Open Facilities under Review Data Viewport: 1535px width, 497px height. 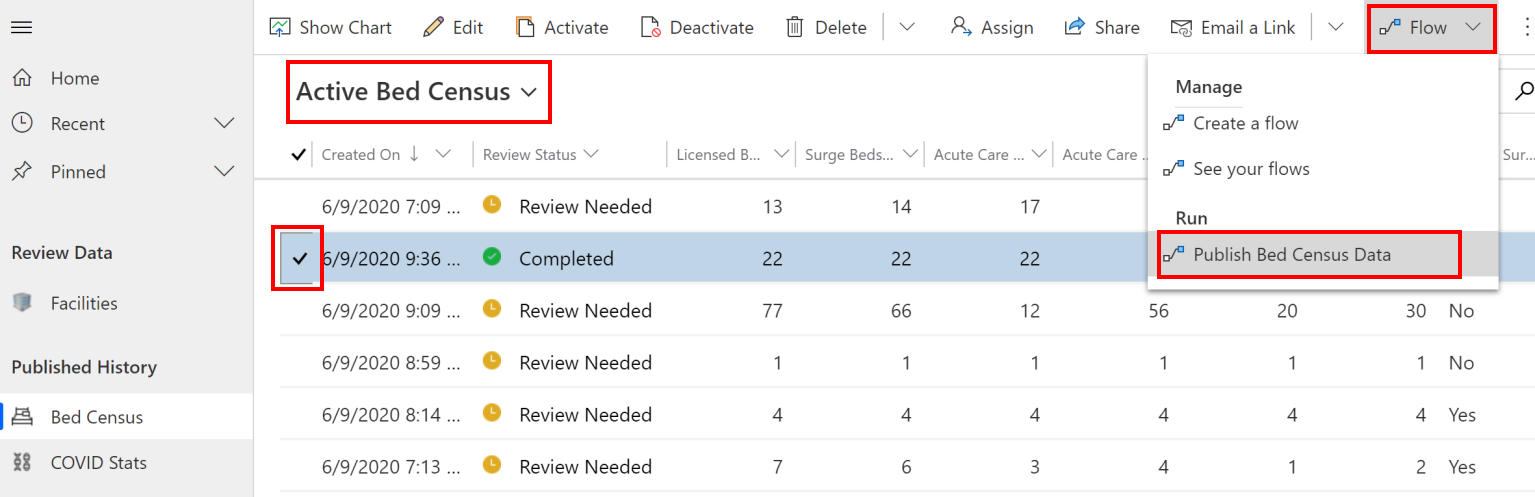click(x=84, y=303)
